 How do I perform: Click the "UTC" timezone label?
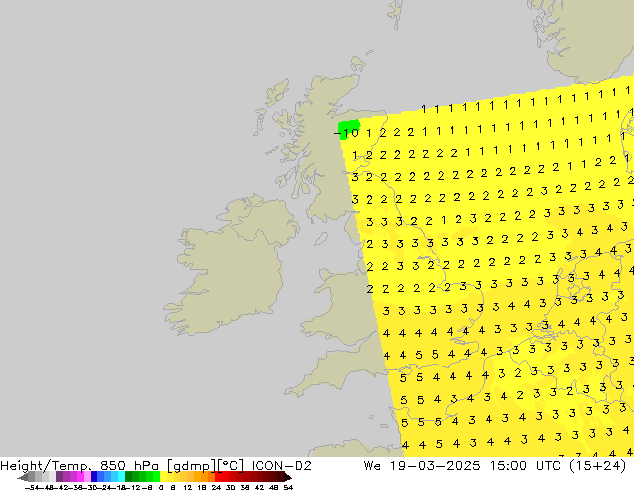pos(548,466)
